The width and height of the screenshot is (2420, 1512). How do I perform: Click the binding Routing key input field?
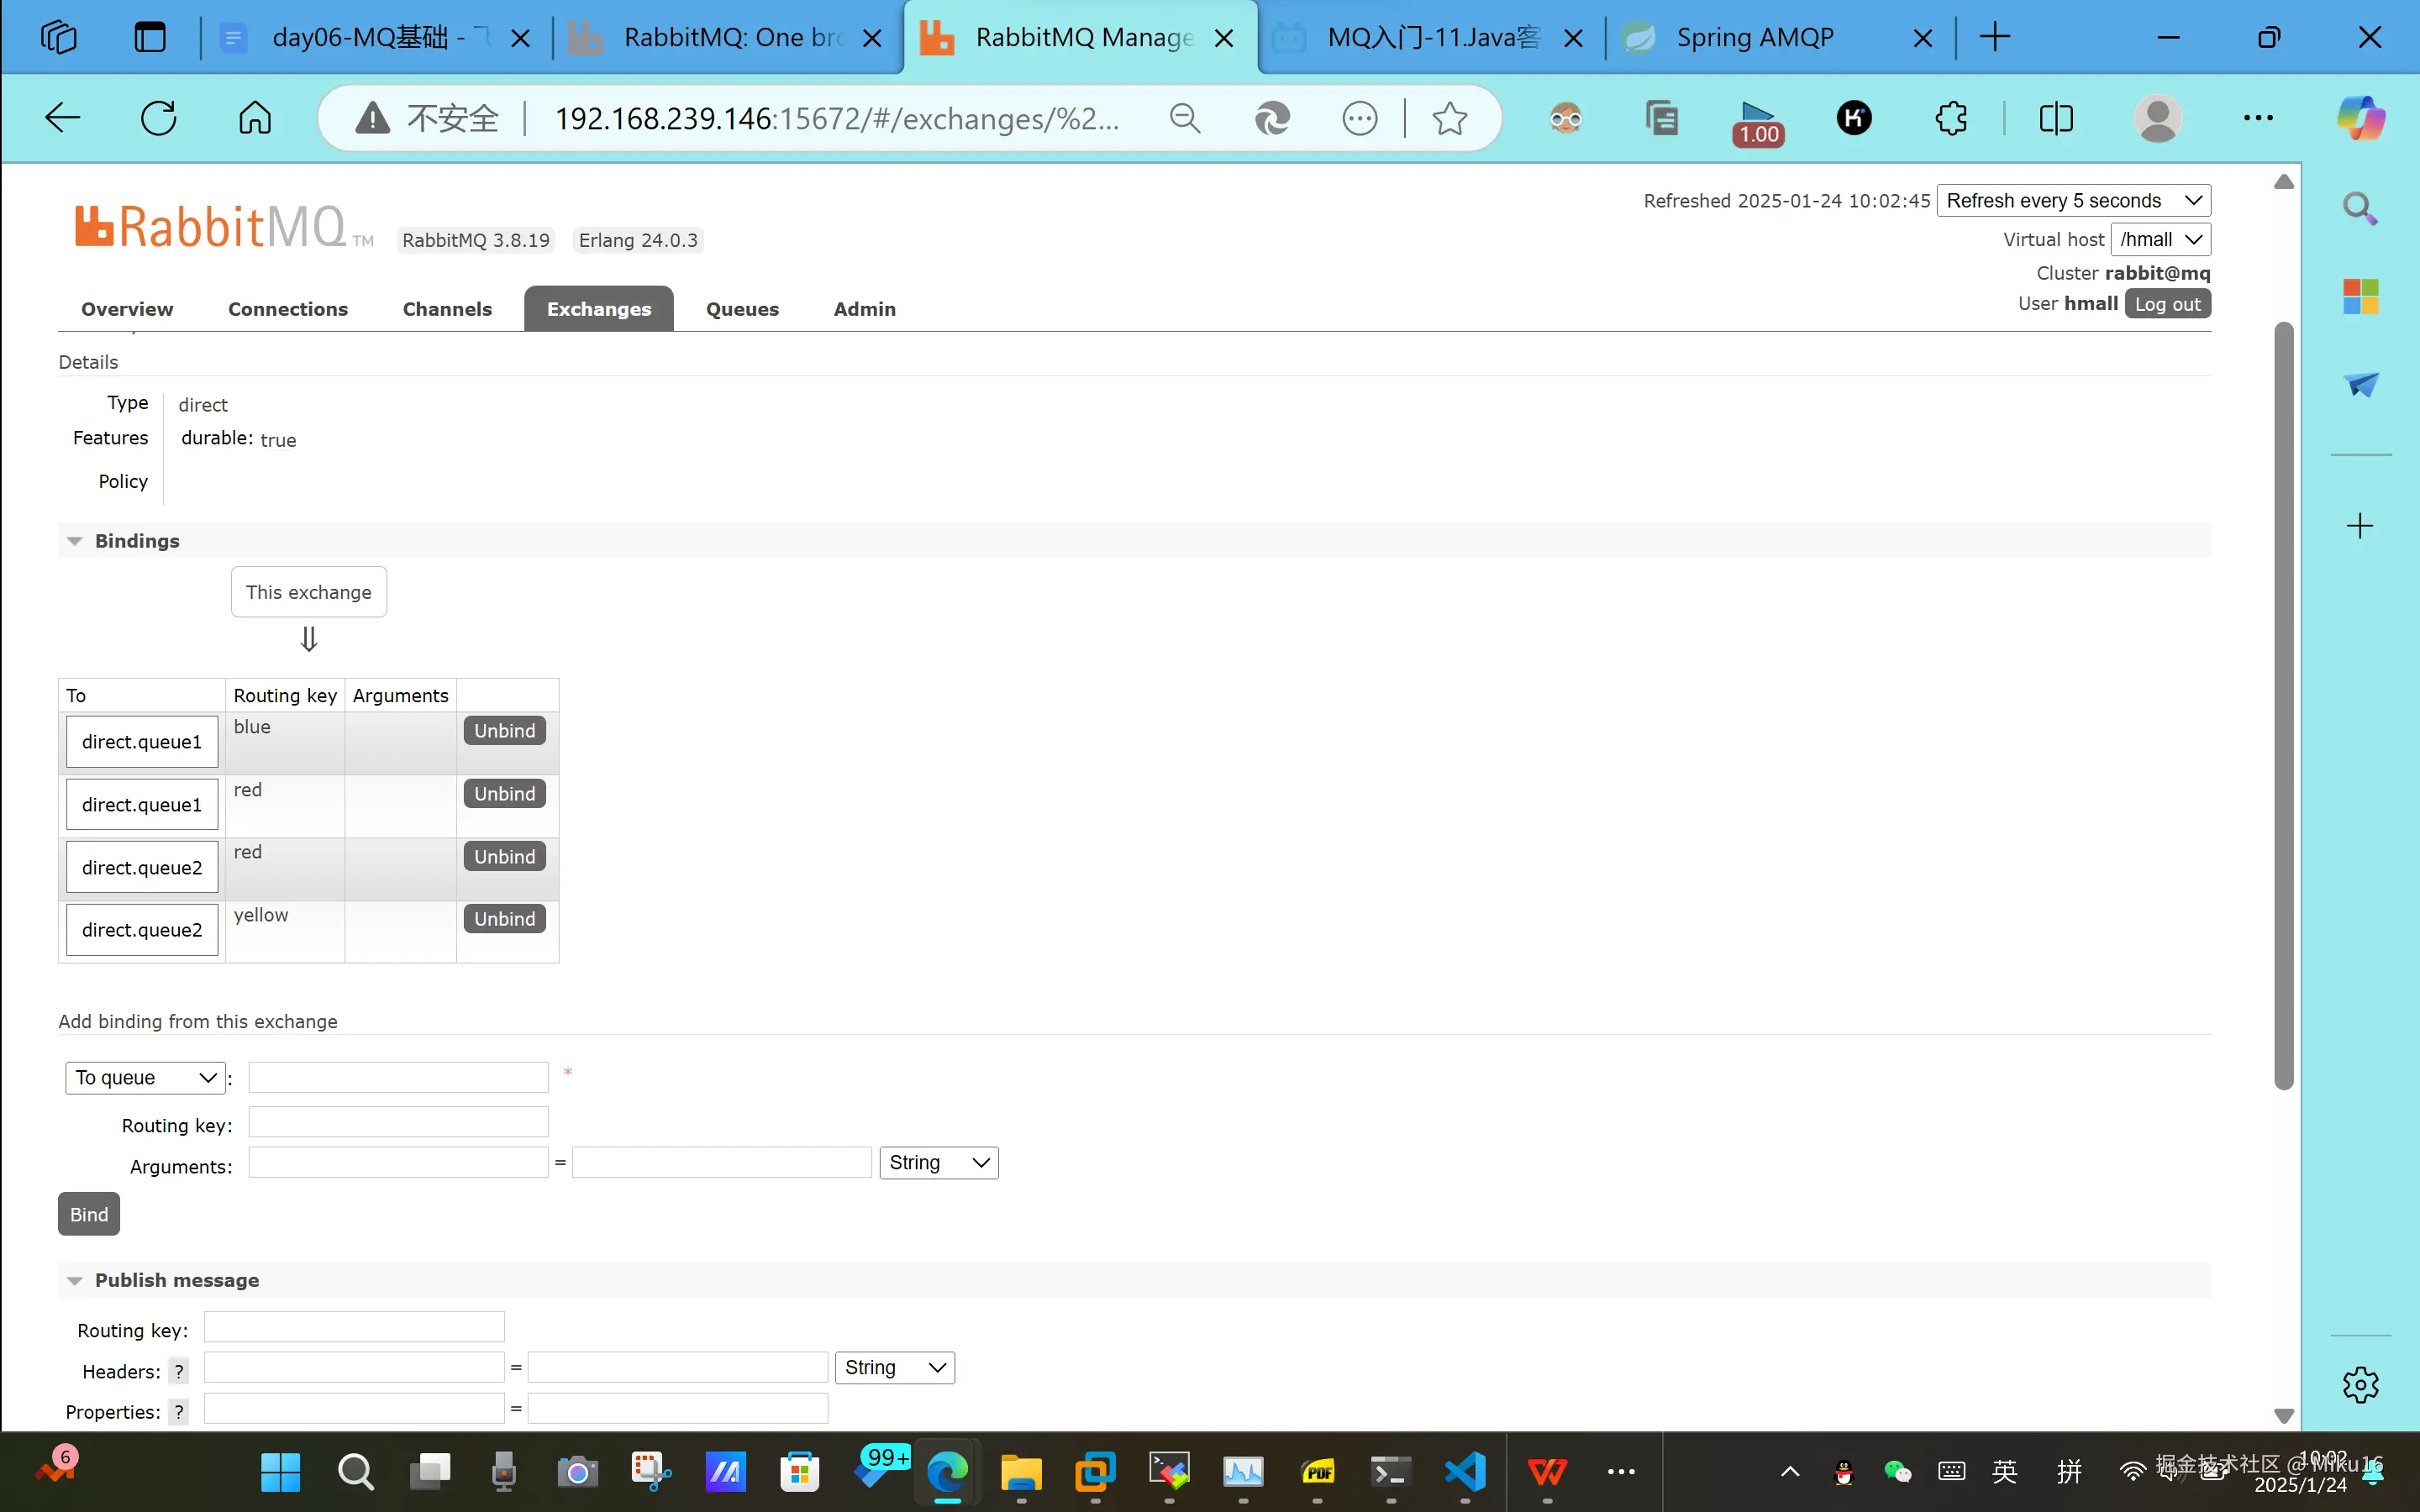398,1122
